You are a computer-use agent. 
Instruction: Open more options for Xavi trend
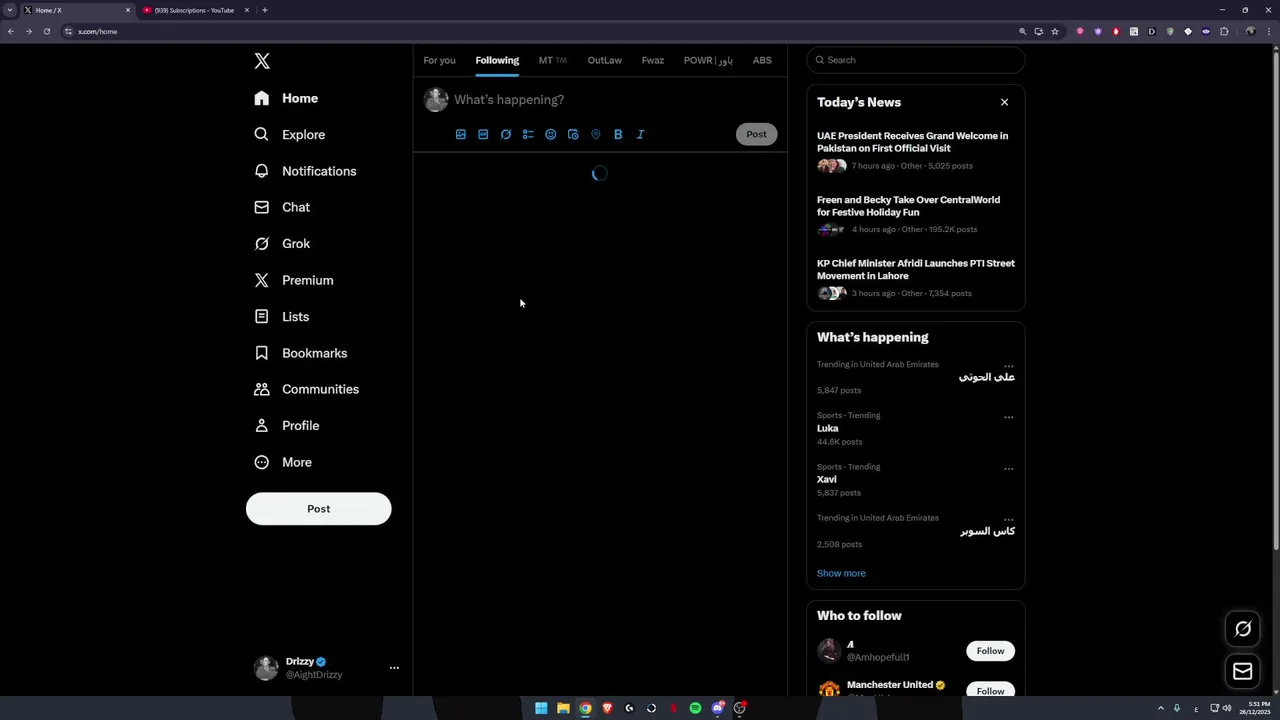click(x=1008, y=468)
